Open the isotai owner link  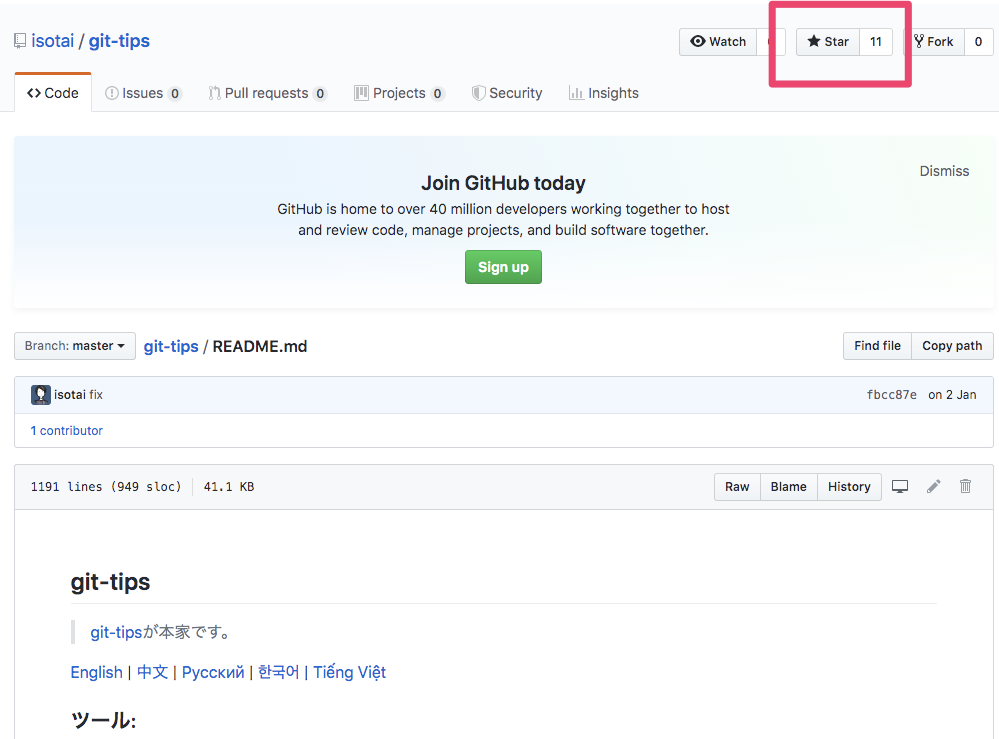click(53, 41)
